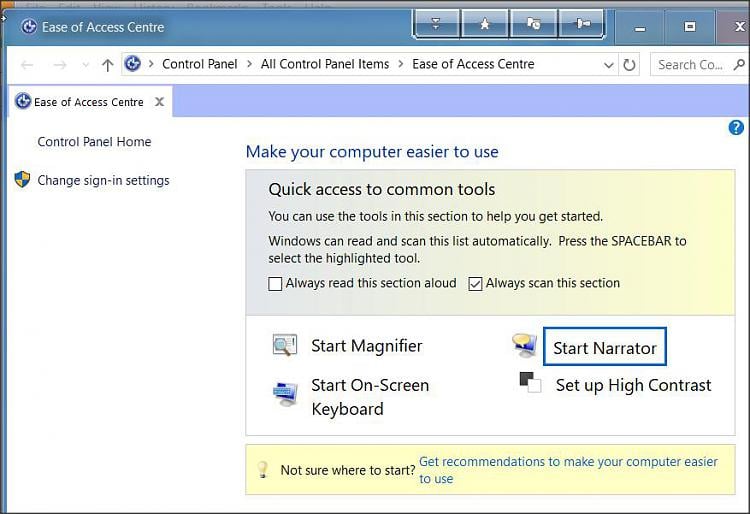
Task: Click the Magnifier icon
Action: (x=285, y=345)
